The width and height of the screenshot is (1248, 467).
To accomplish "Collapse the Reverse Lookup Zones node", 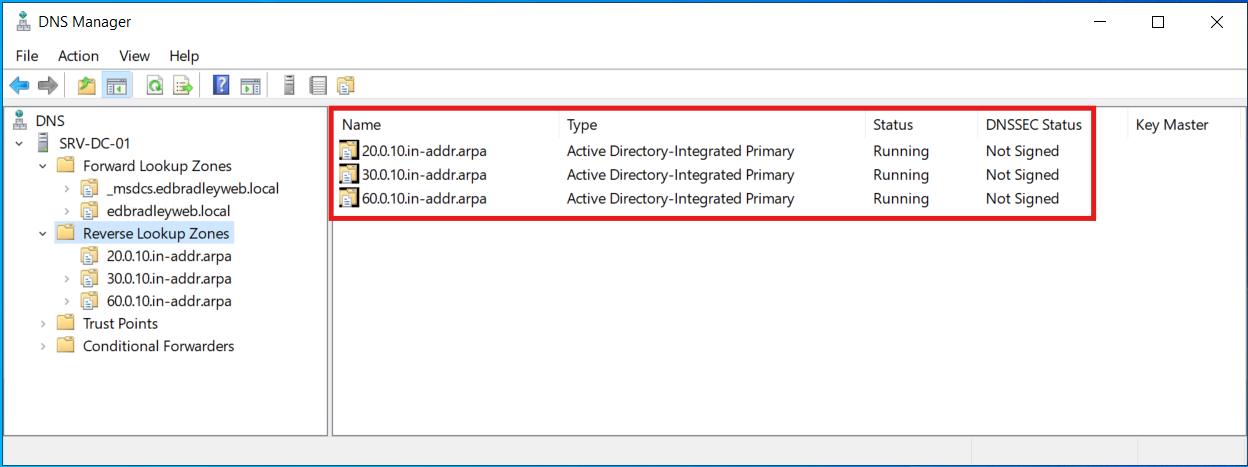I will point(42,233).
